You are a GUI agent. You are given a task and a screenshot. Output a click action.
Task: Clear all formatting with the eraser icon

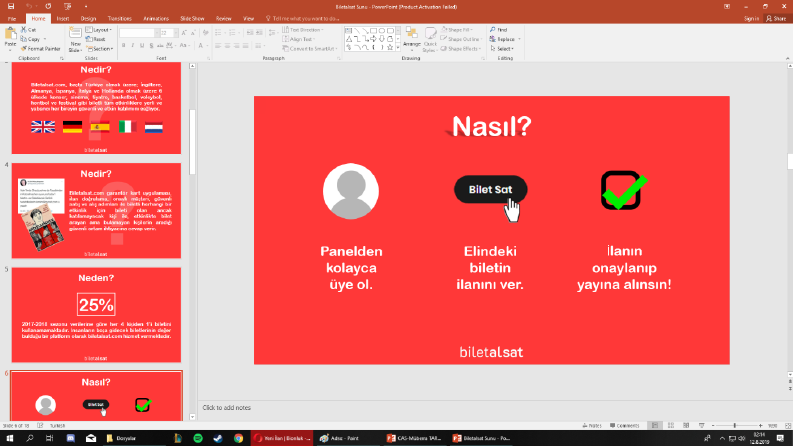pyautogui.click(x=205, y=33)
